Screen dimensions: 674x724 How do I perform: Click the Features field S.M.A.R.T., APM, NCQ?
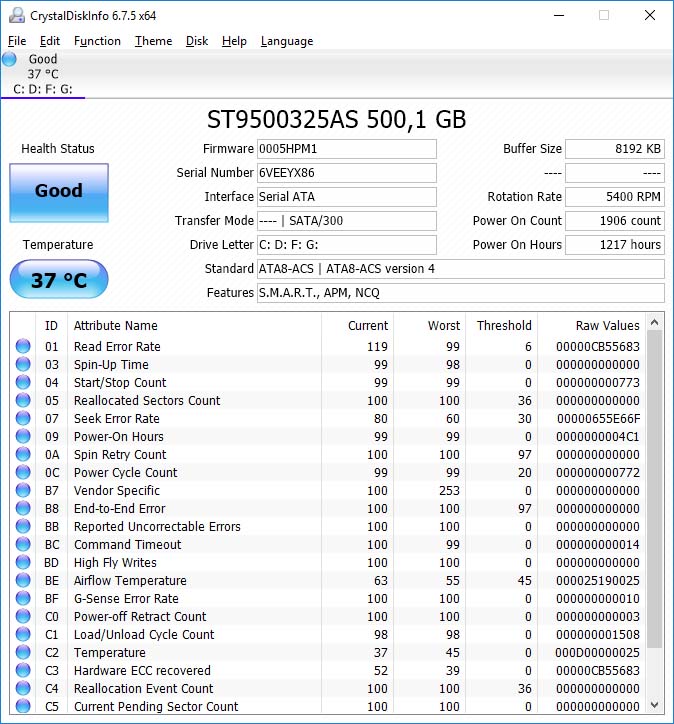[x=461, y=293]
